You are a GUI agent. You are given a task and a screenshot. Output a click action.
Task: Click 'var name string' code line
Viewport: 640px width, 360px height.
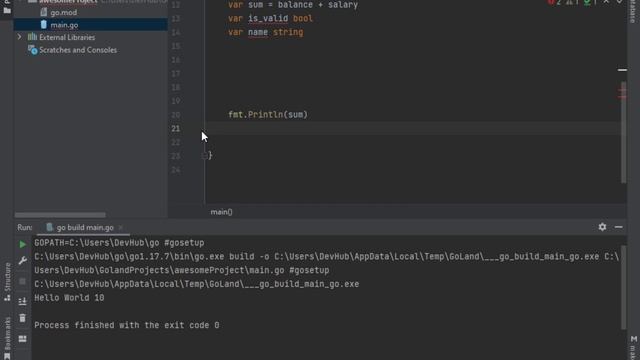tap(266, 32)
